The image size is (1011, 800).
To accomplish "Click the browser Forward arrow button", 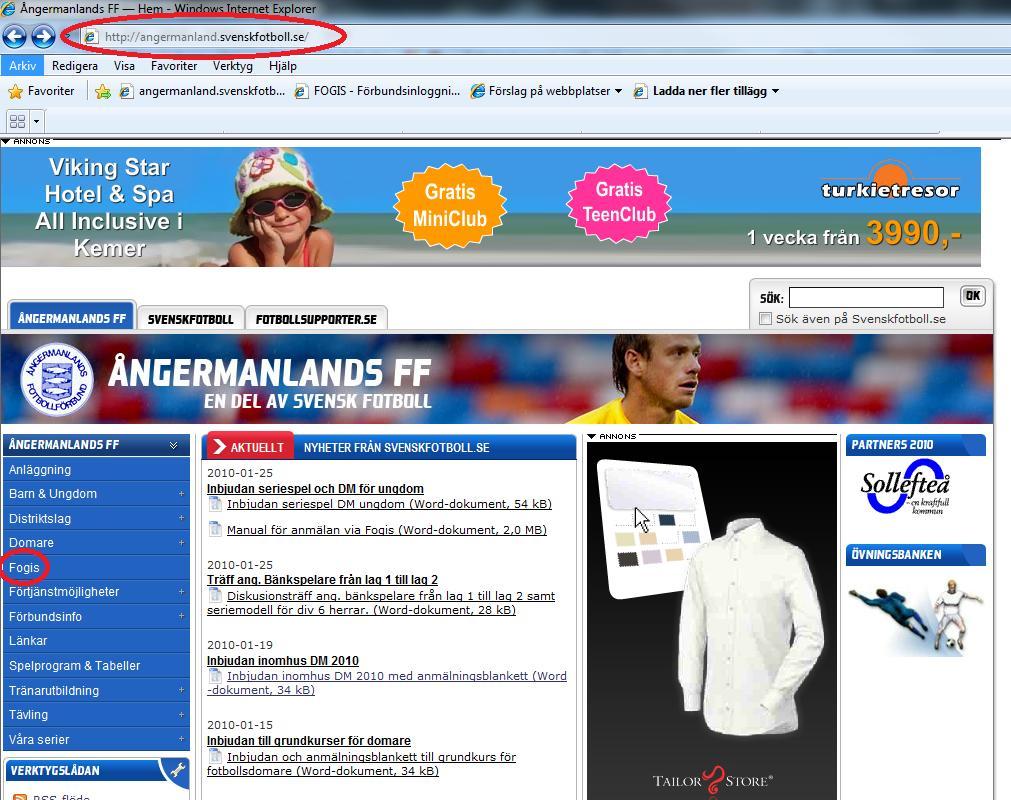I will tap(43, 37).
